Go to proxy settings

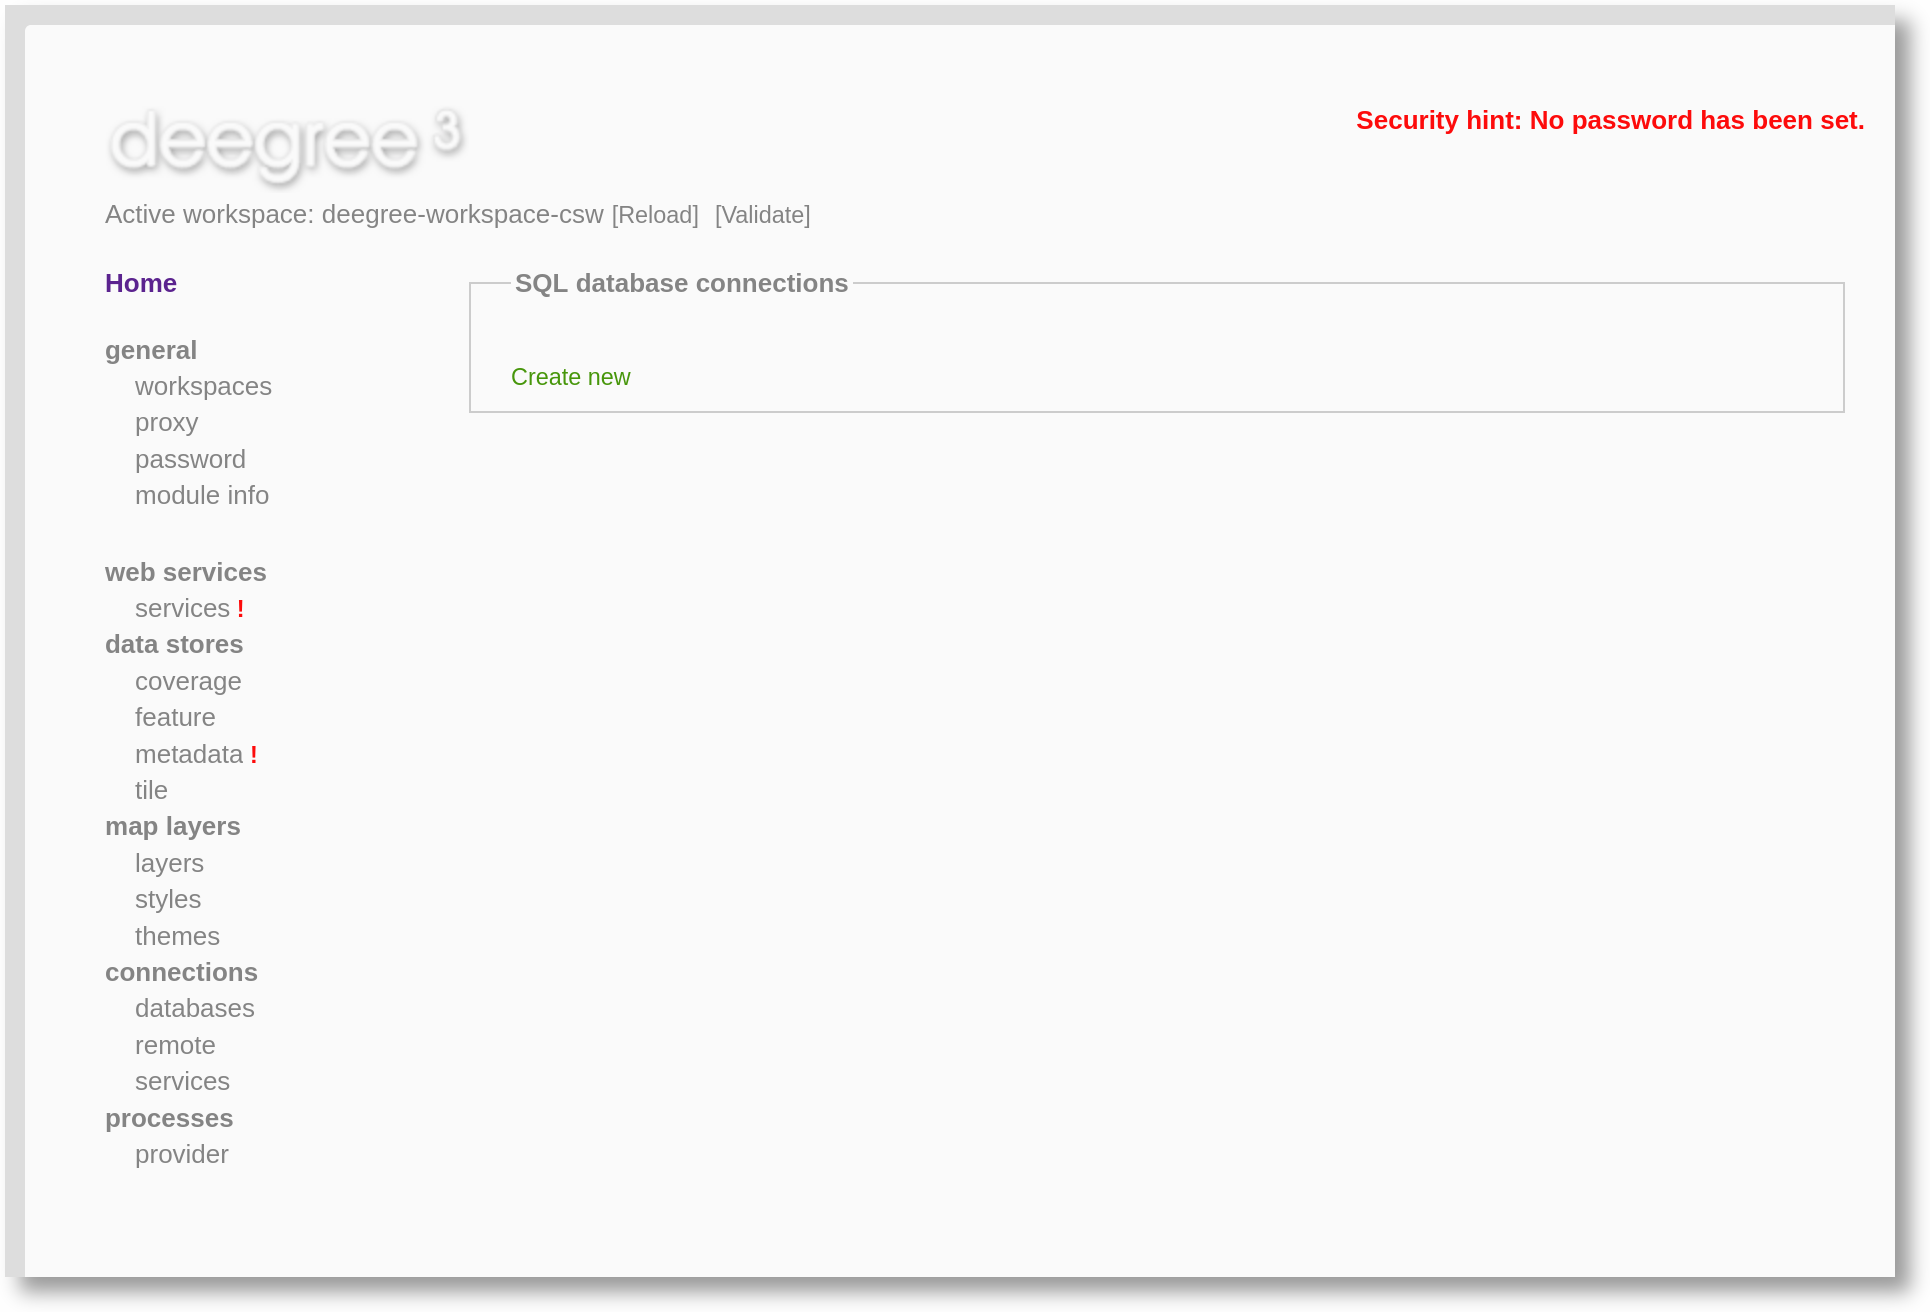[166, 422]
